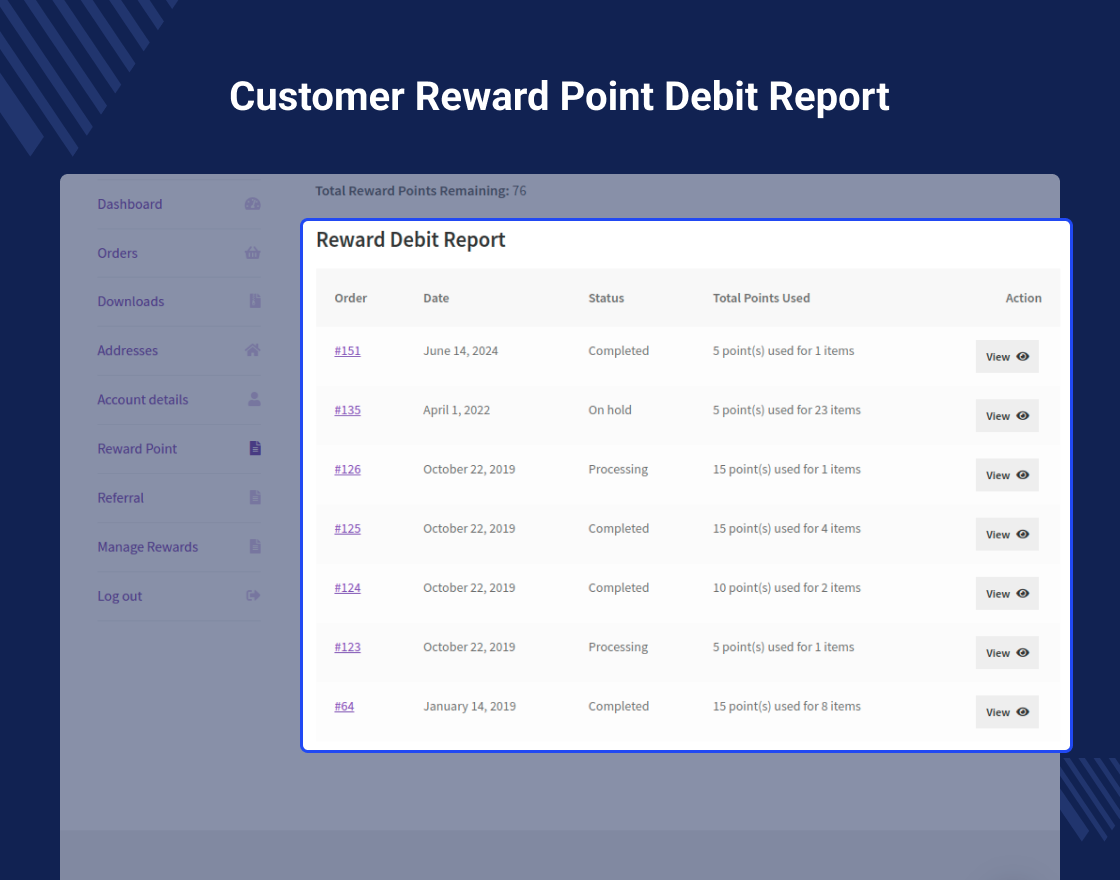Click the Reward Debit Report heading
The image size is (1120, 880).
point(411,240)
